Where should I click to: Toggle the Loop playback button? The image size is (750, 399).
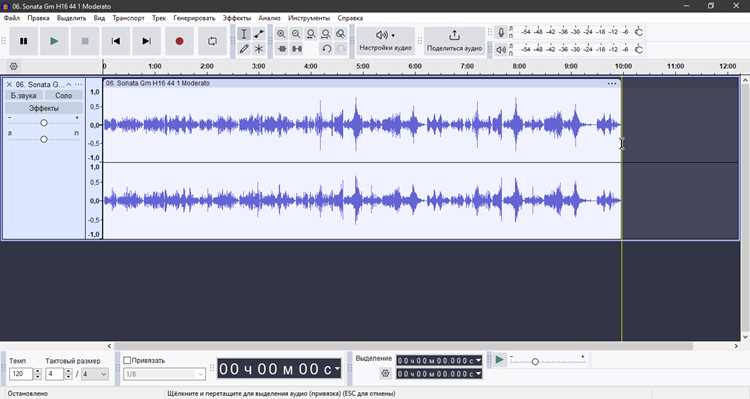[212, 41]
